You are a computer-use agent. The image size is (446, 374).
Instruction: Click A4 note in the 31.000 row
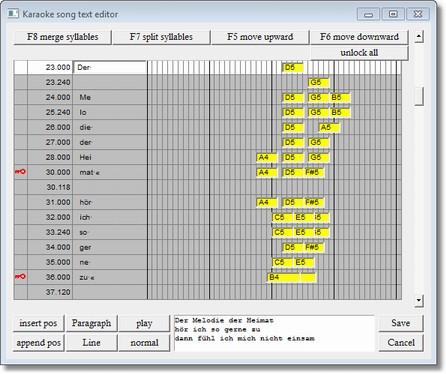click(267, 202)
